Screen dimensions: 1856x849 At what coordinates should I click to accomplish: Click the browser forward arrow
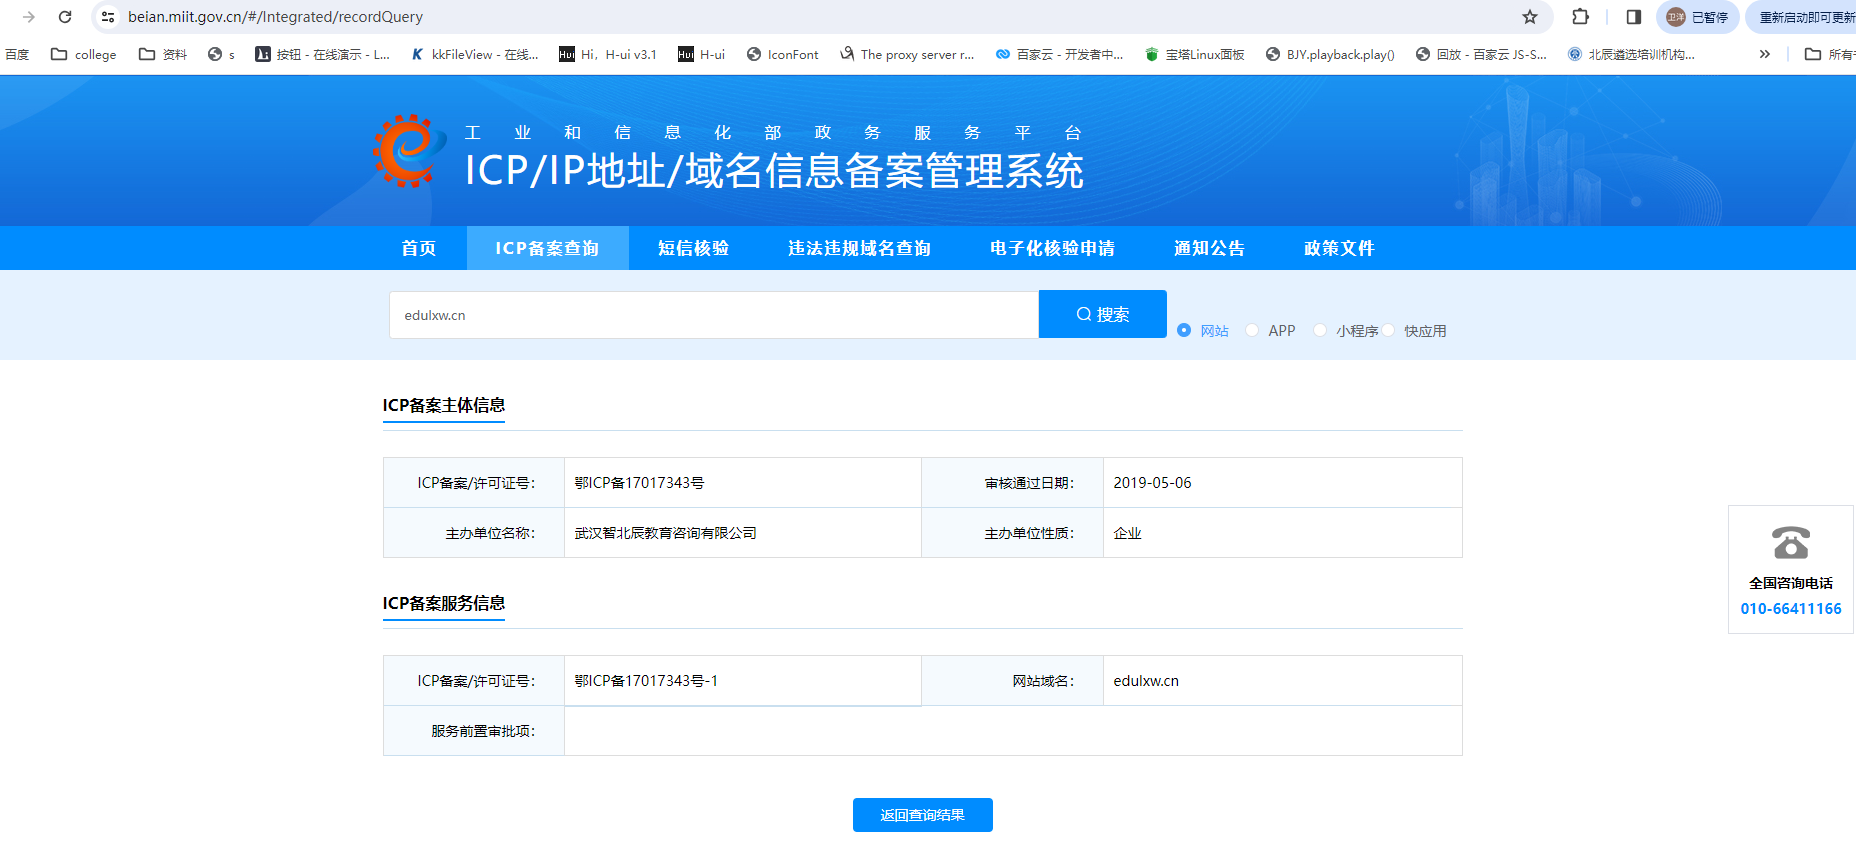(29, 17)
